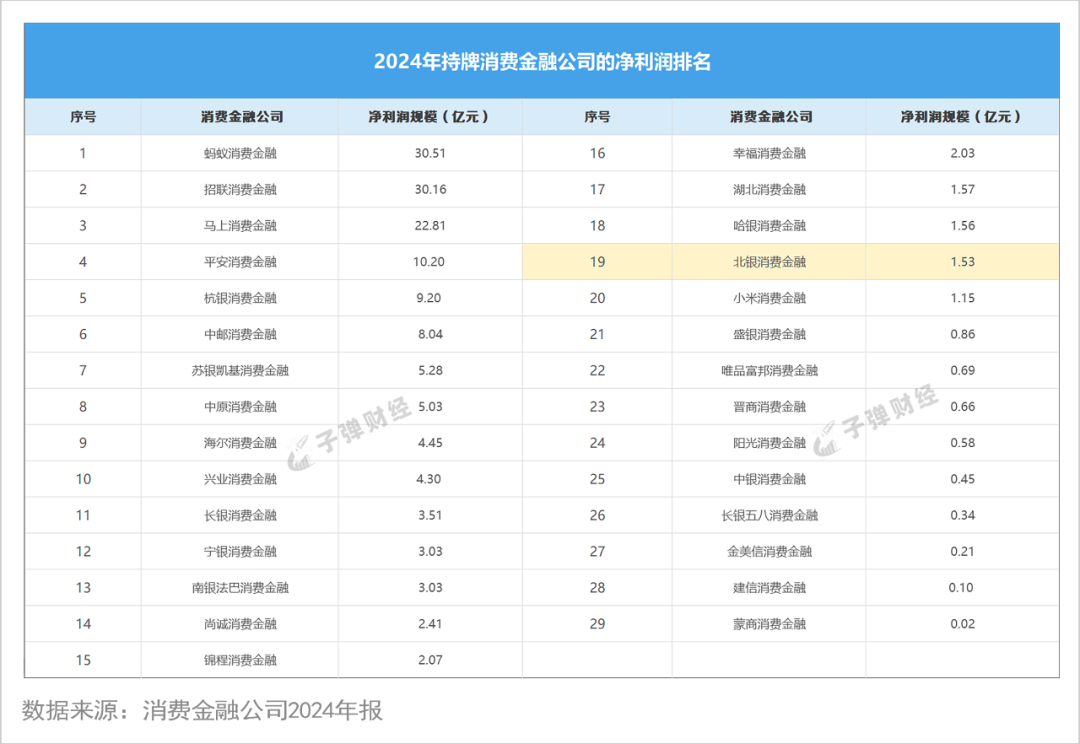
Task: Click the rank number 19 cell
Action: click(597, 262)
